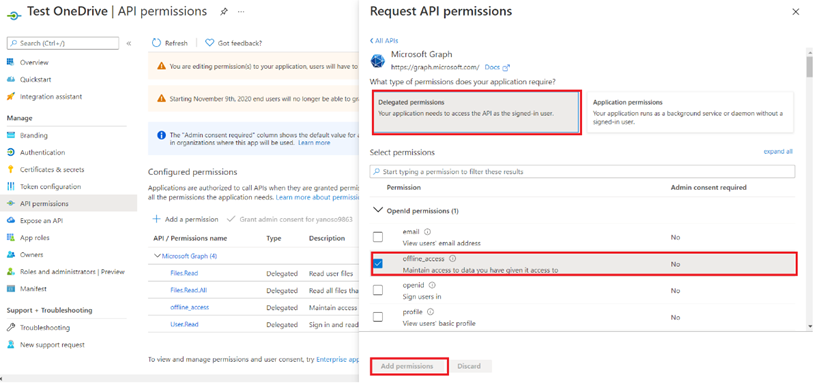Click the more options ellipsis in header
The width and height of the screenshot is (825, 391).
click(x=241, y=12)
